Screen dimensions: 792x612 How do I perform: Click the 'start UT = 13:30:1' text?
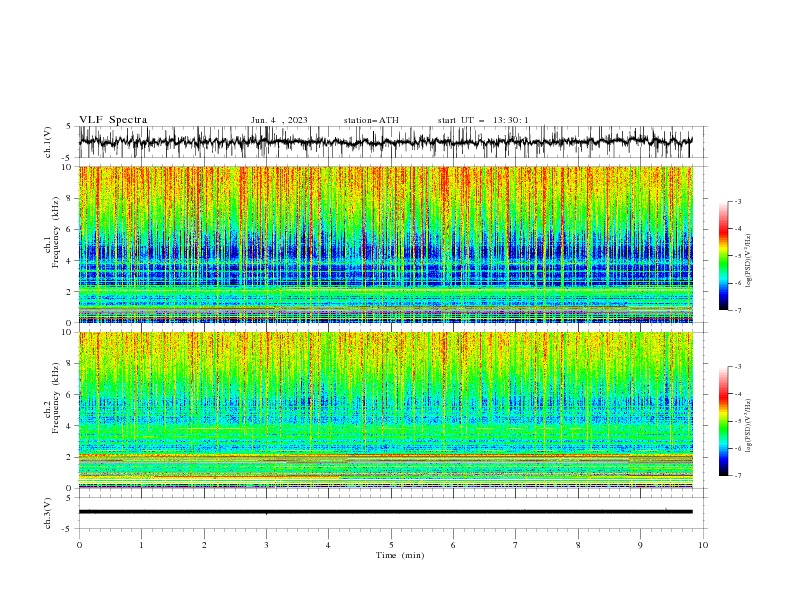tap(482, 120)
